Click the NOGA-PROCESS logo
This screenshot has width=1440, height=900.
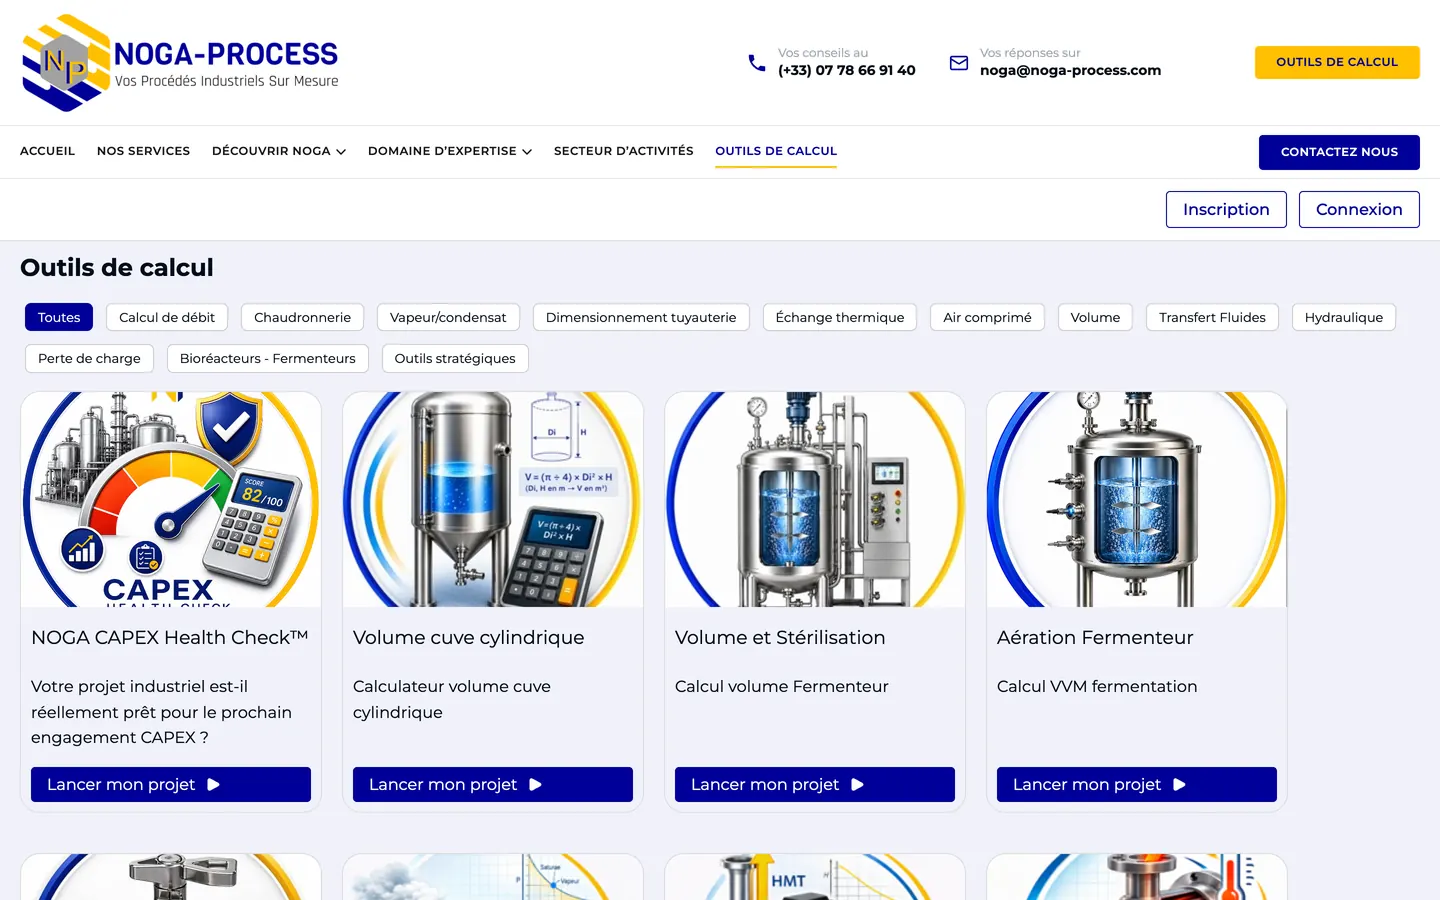181,62
